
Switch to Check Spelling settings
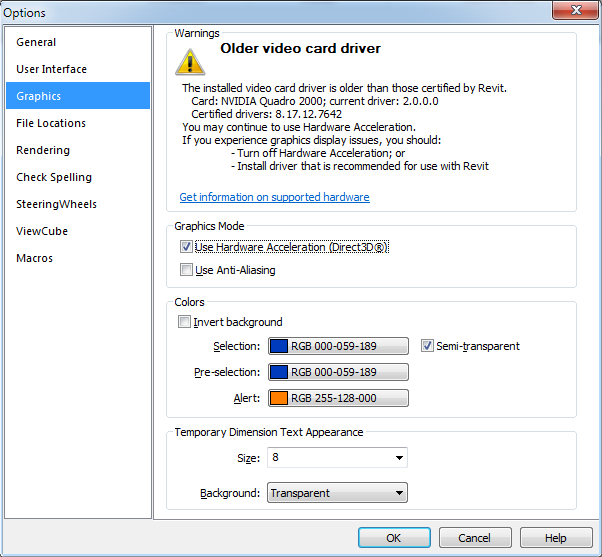[x=78, y=177]
